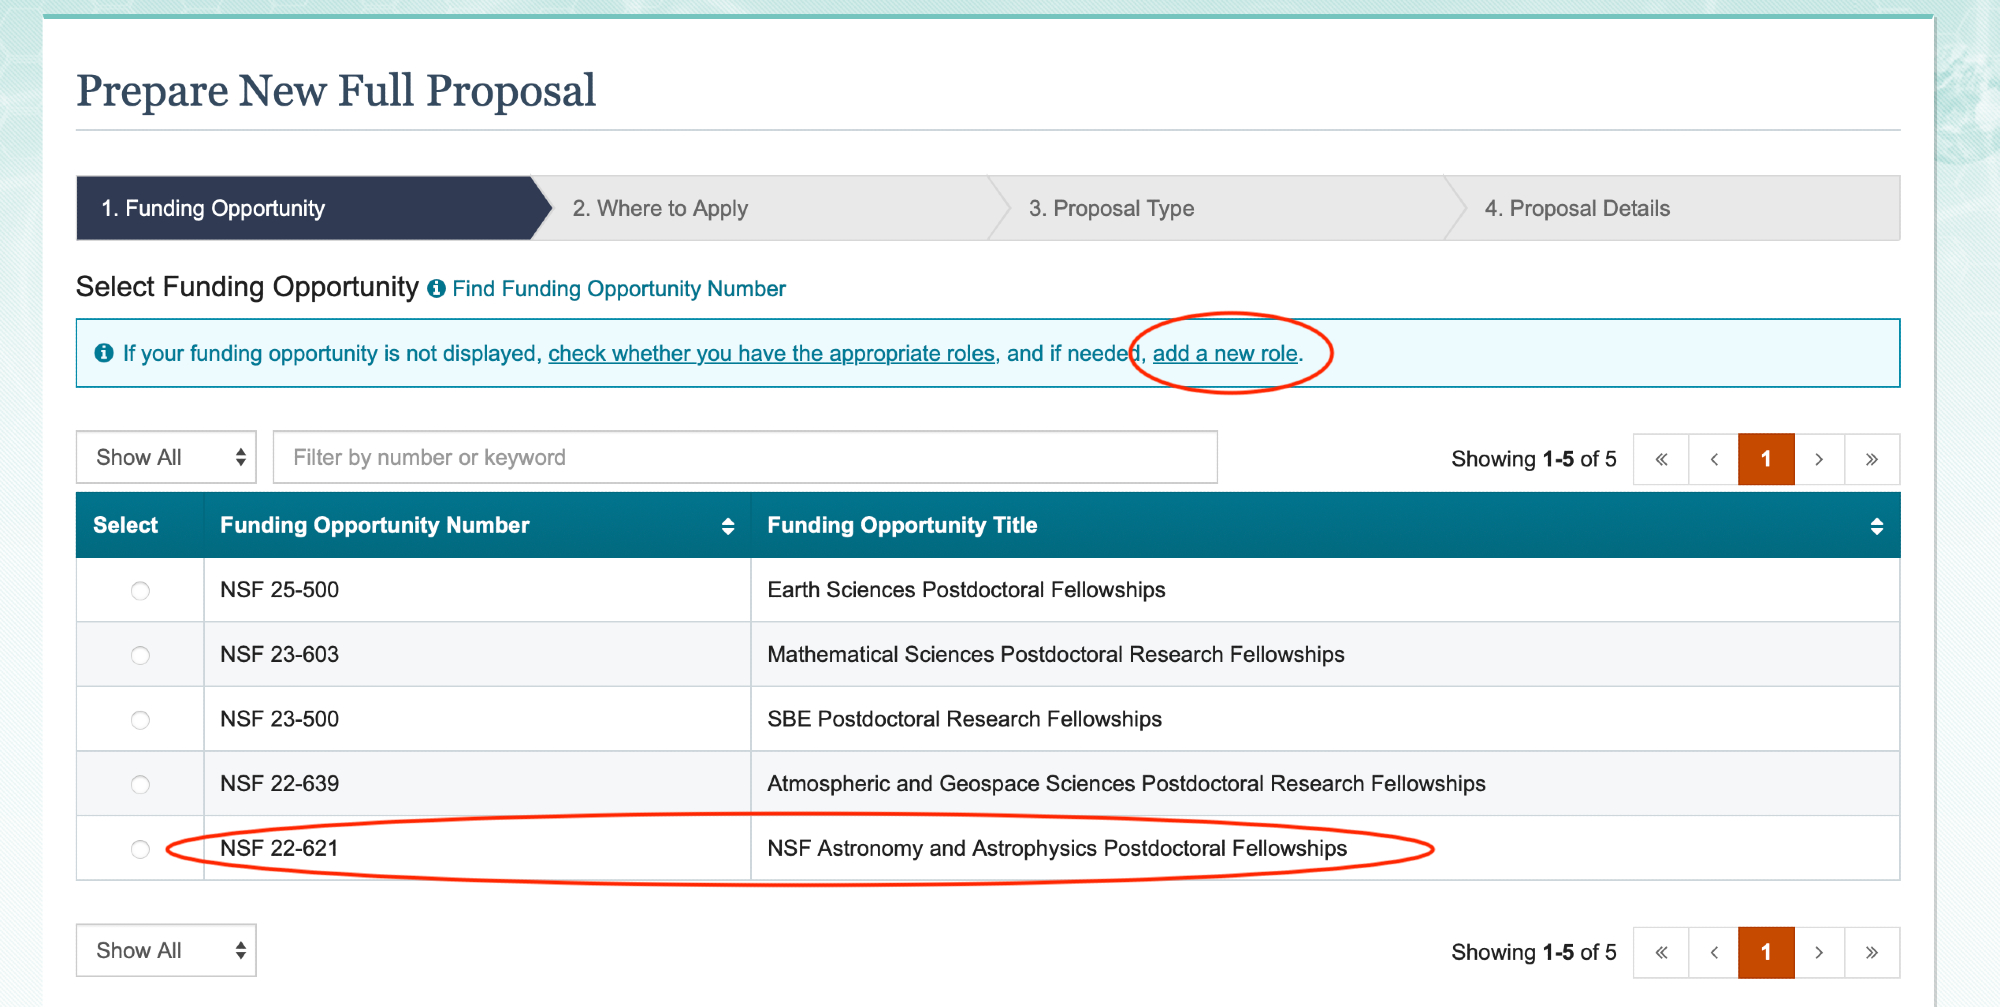Click top next page arrow
The height and width of the screenshot is (1007, 2000).
click(1819, 459)
